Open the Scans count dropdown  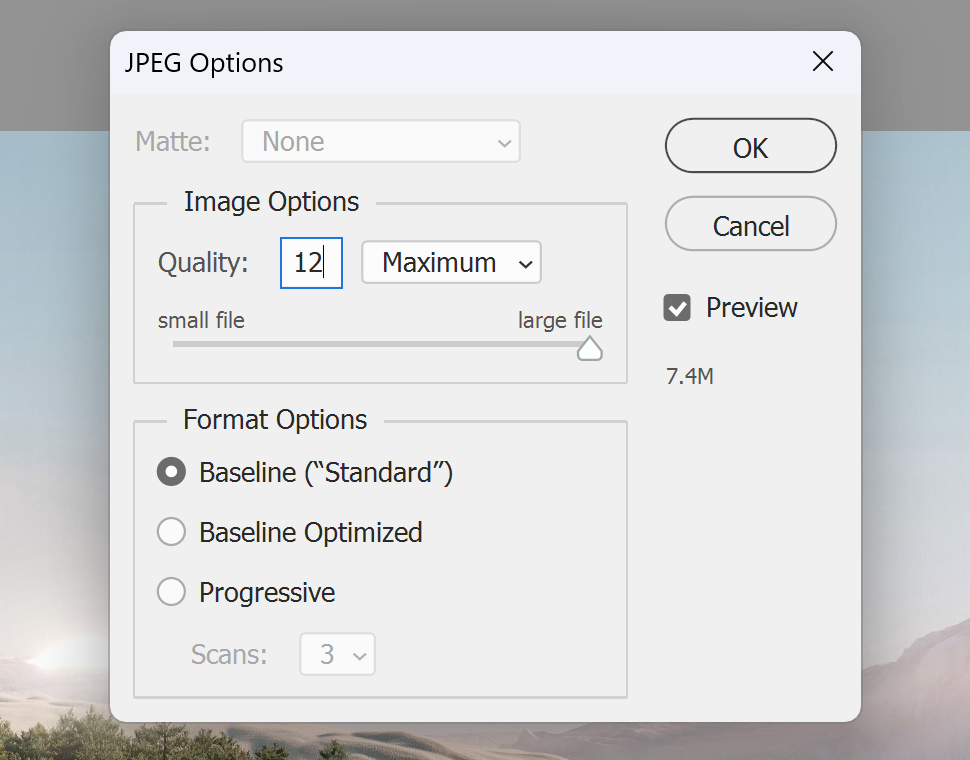[338, 654]
